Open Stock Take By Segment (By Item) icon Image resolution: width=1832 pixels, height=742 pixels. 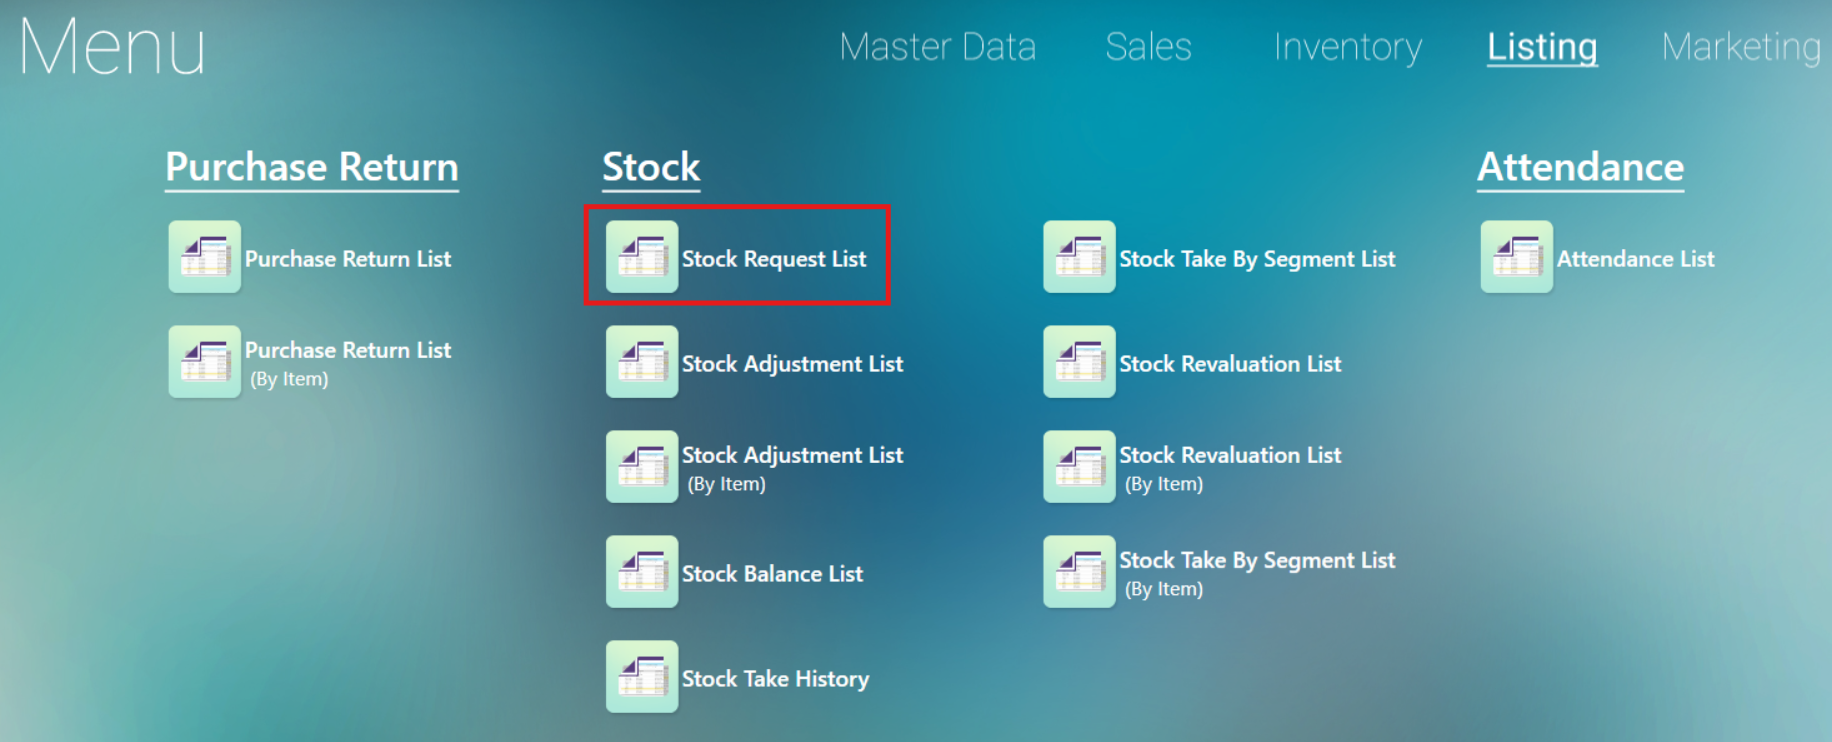(x=1080, y=572)
